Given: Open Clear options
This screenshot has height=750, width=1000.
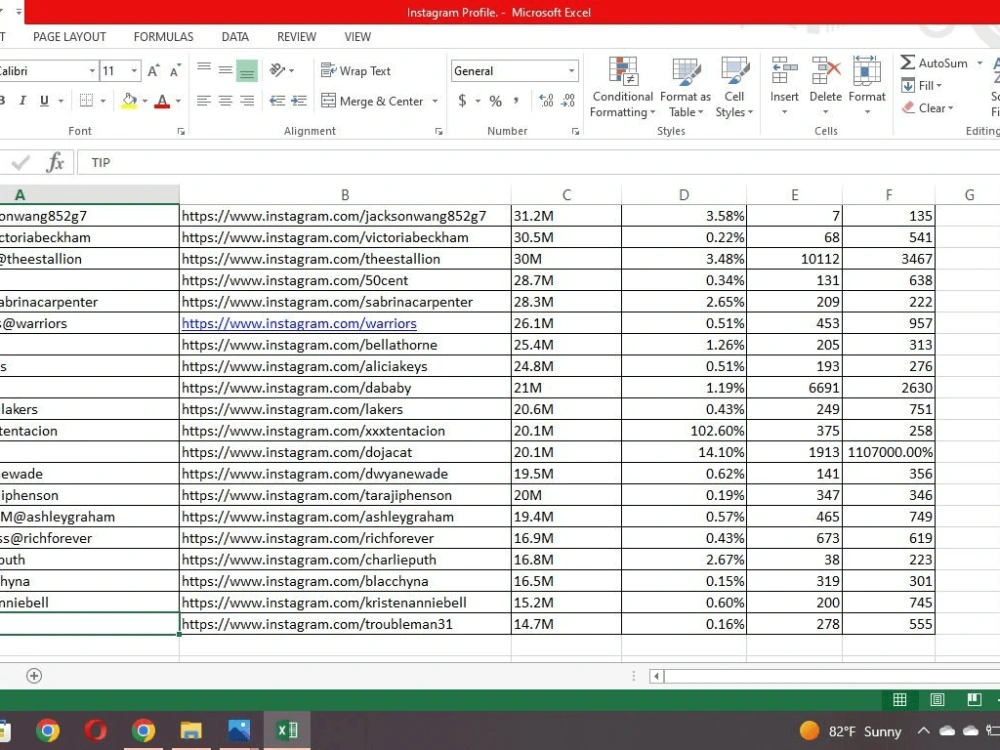Looking at the screenshot, I should [x=928, y=108].
